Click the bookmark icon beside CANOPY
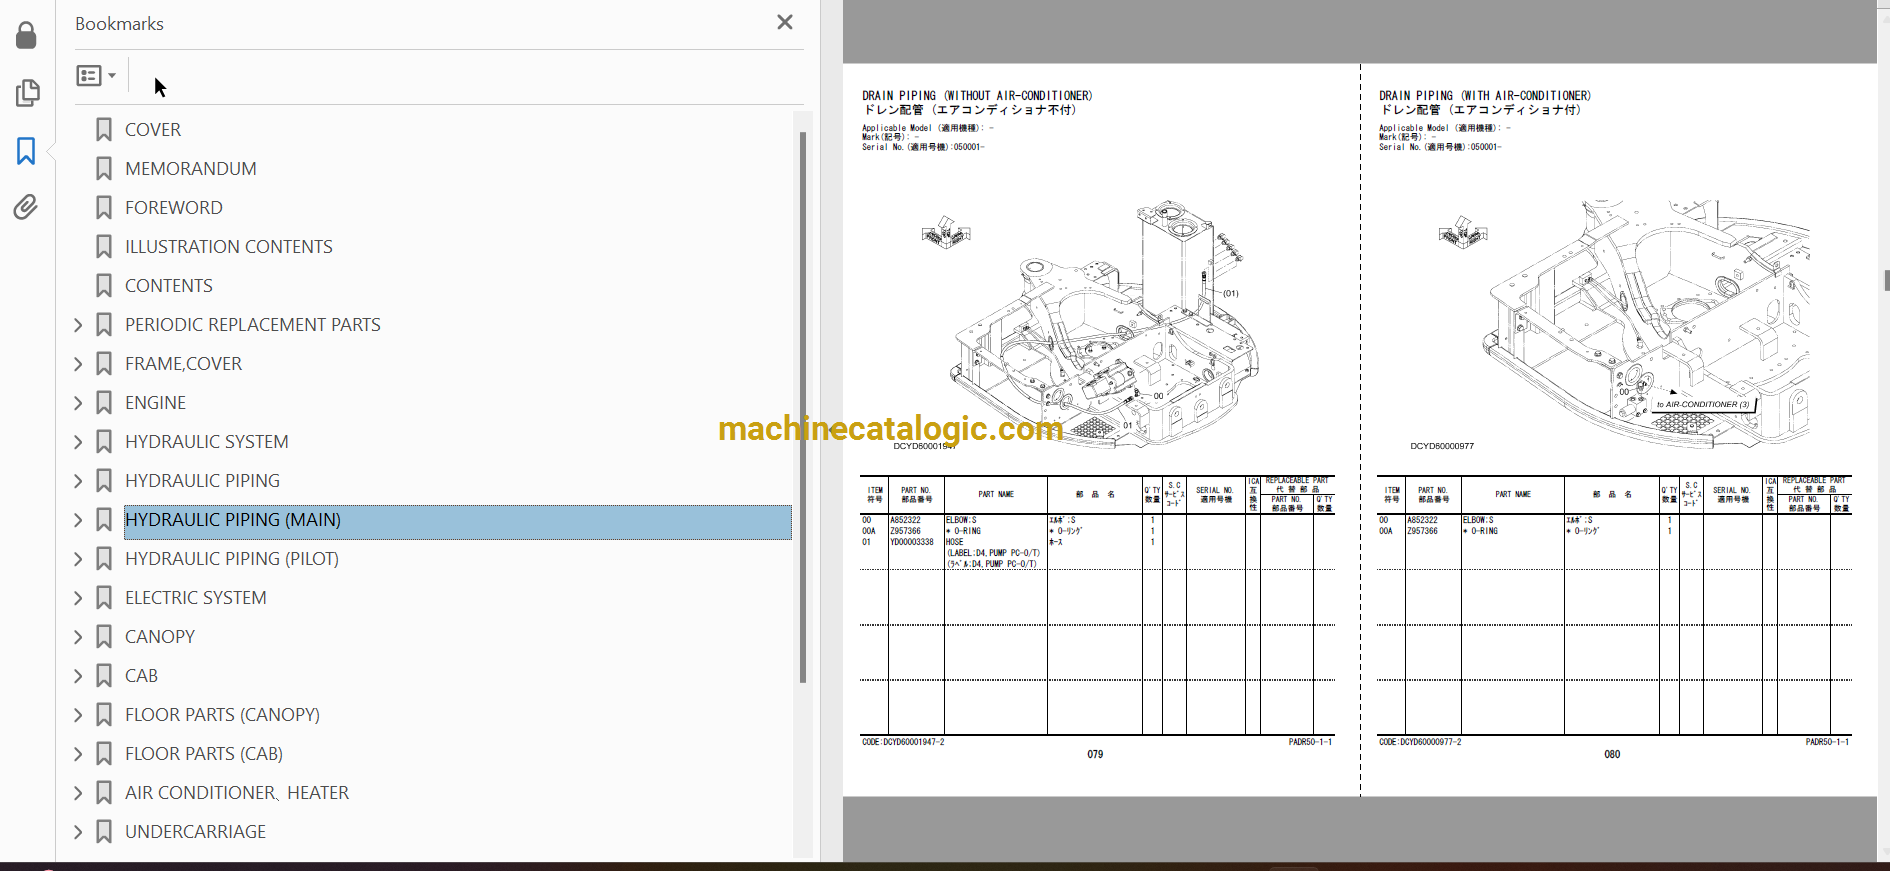1890x871 pixels. pos(104,637)
